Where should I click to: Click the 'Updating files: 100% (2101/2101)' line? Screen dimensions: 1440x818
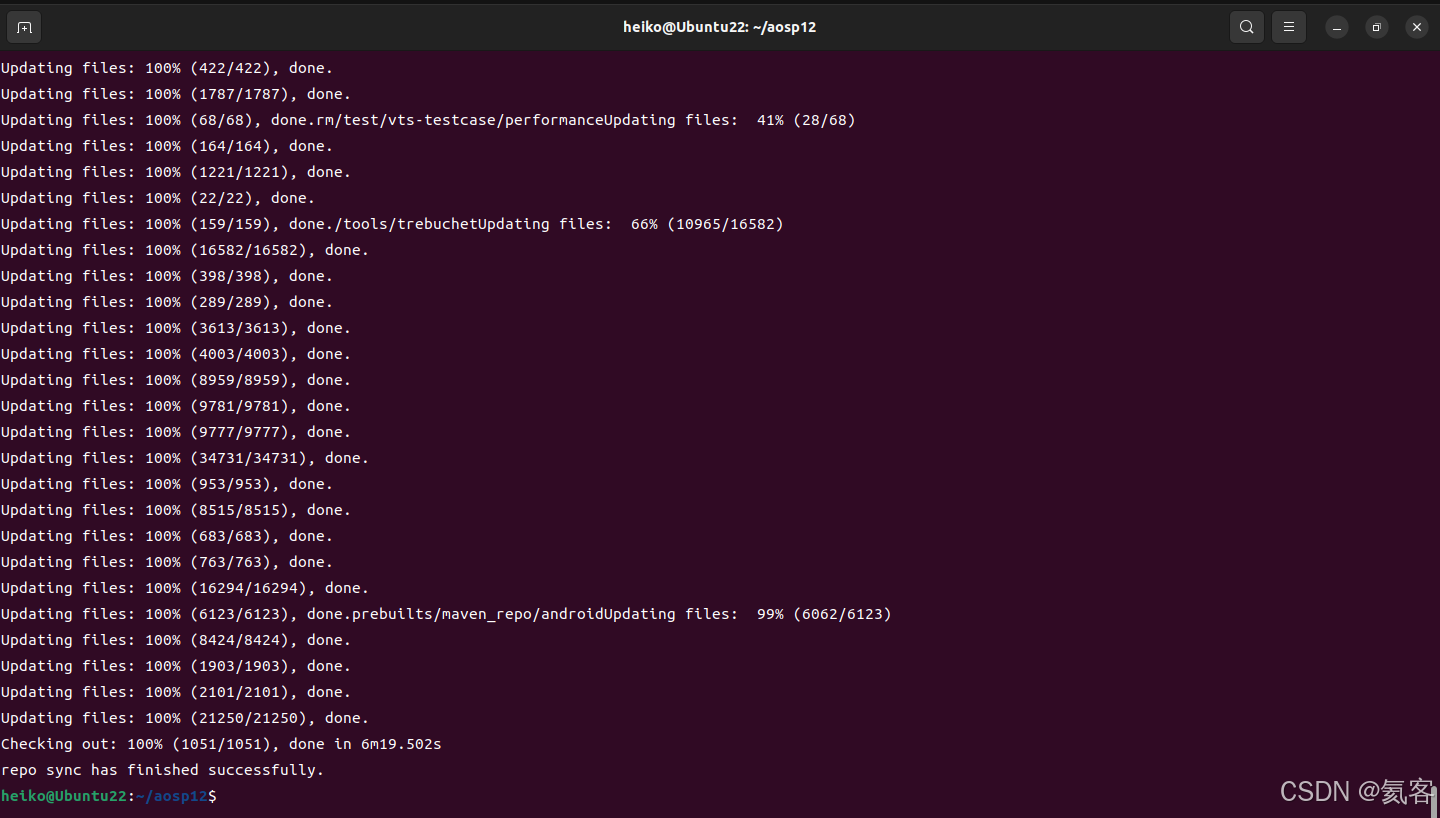coord(176,692)
